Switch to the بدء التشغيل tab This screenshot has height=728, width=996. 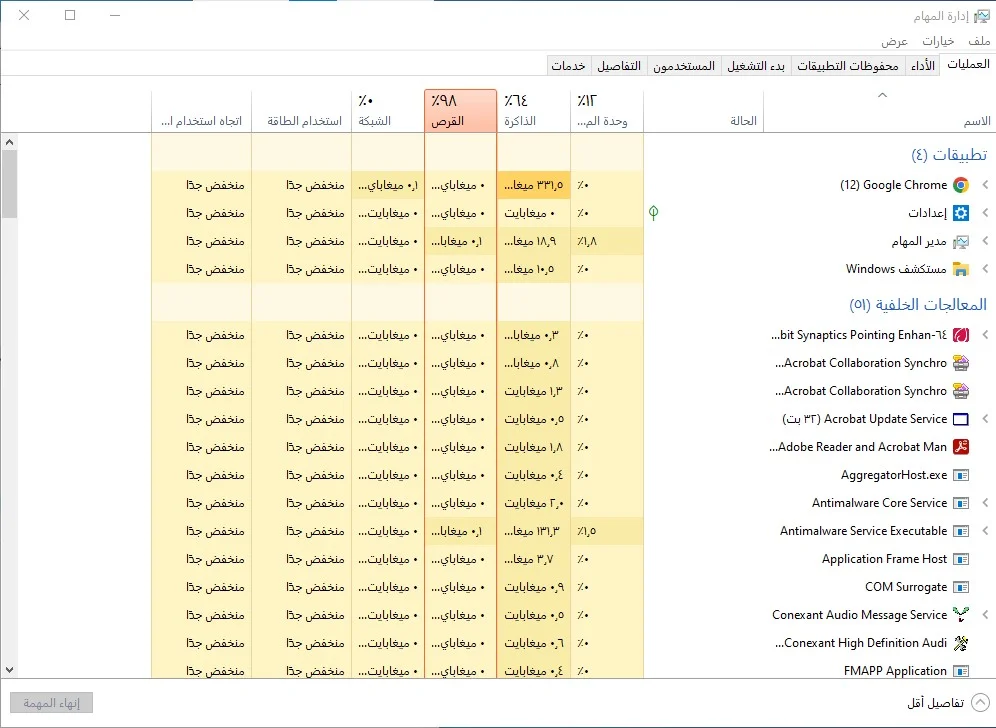pyautogui.click(x=756, y=65)
